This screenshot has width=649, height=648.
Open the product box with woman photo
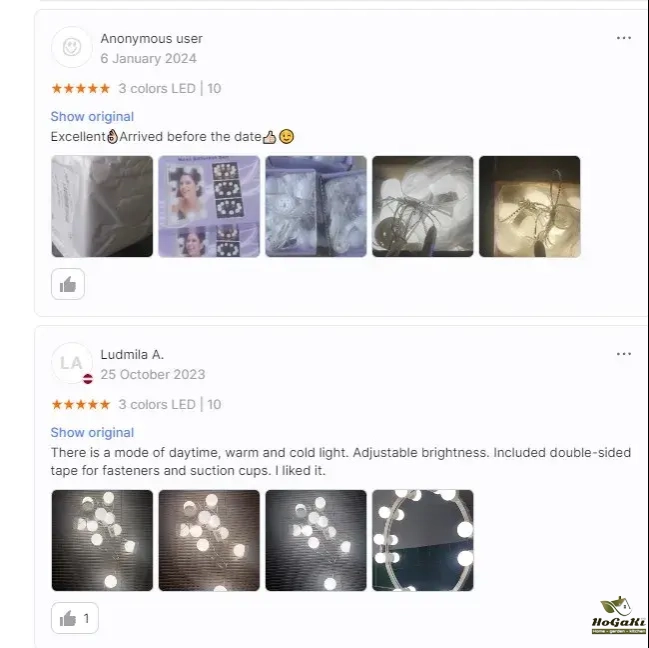(209, 206)
